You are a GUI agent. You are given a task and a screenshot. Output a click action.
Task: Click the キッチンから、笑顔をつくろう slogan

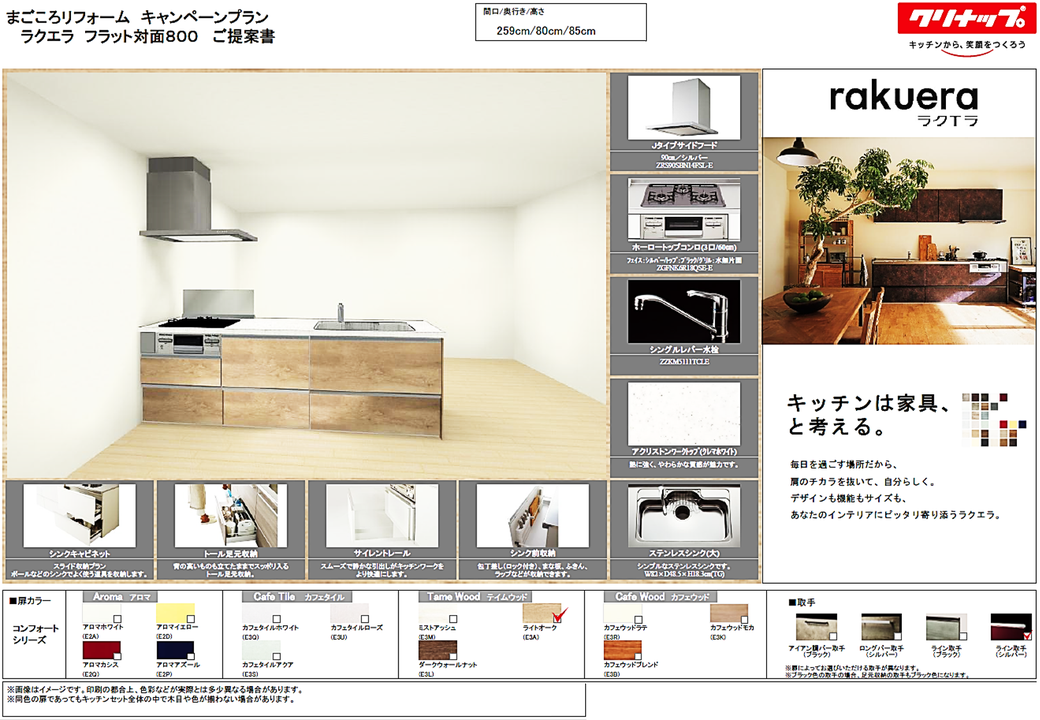point(966,44)
